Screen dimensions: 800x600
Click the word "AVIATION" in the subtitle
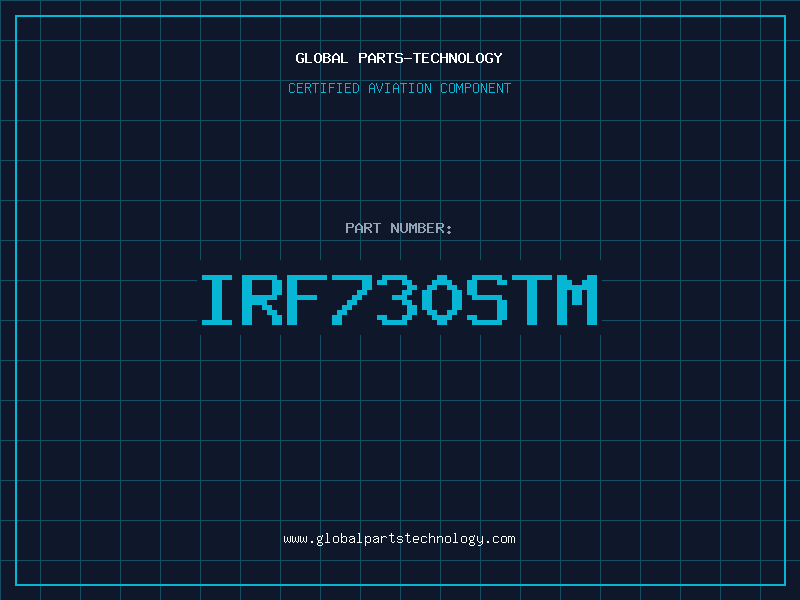(399, 88)
